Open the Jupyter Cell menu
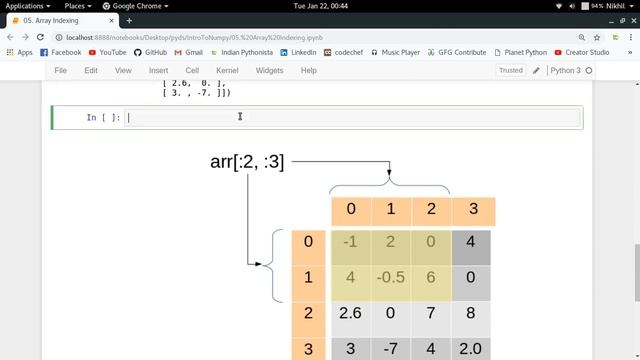Viewport: 640px width, 360px height. tap(192, 70)
